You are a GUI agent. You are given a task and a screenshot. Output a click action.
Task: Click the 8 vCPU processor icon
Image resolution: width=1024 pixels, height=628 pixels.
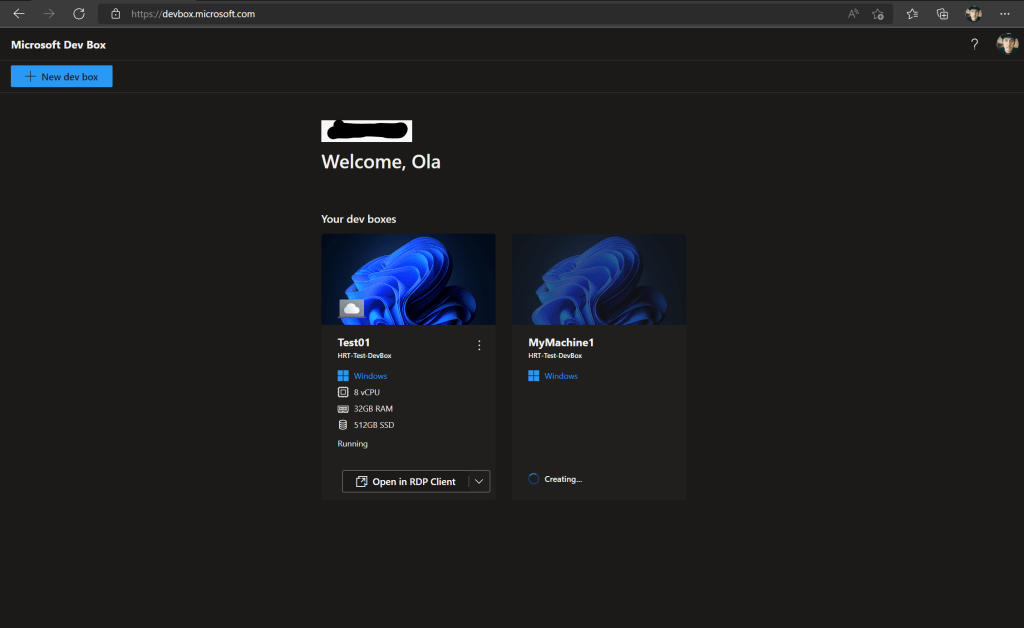click(343, 392)
